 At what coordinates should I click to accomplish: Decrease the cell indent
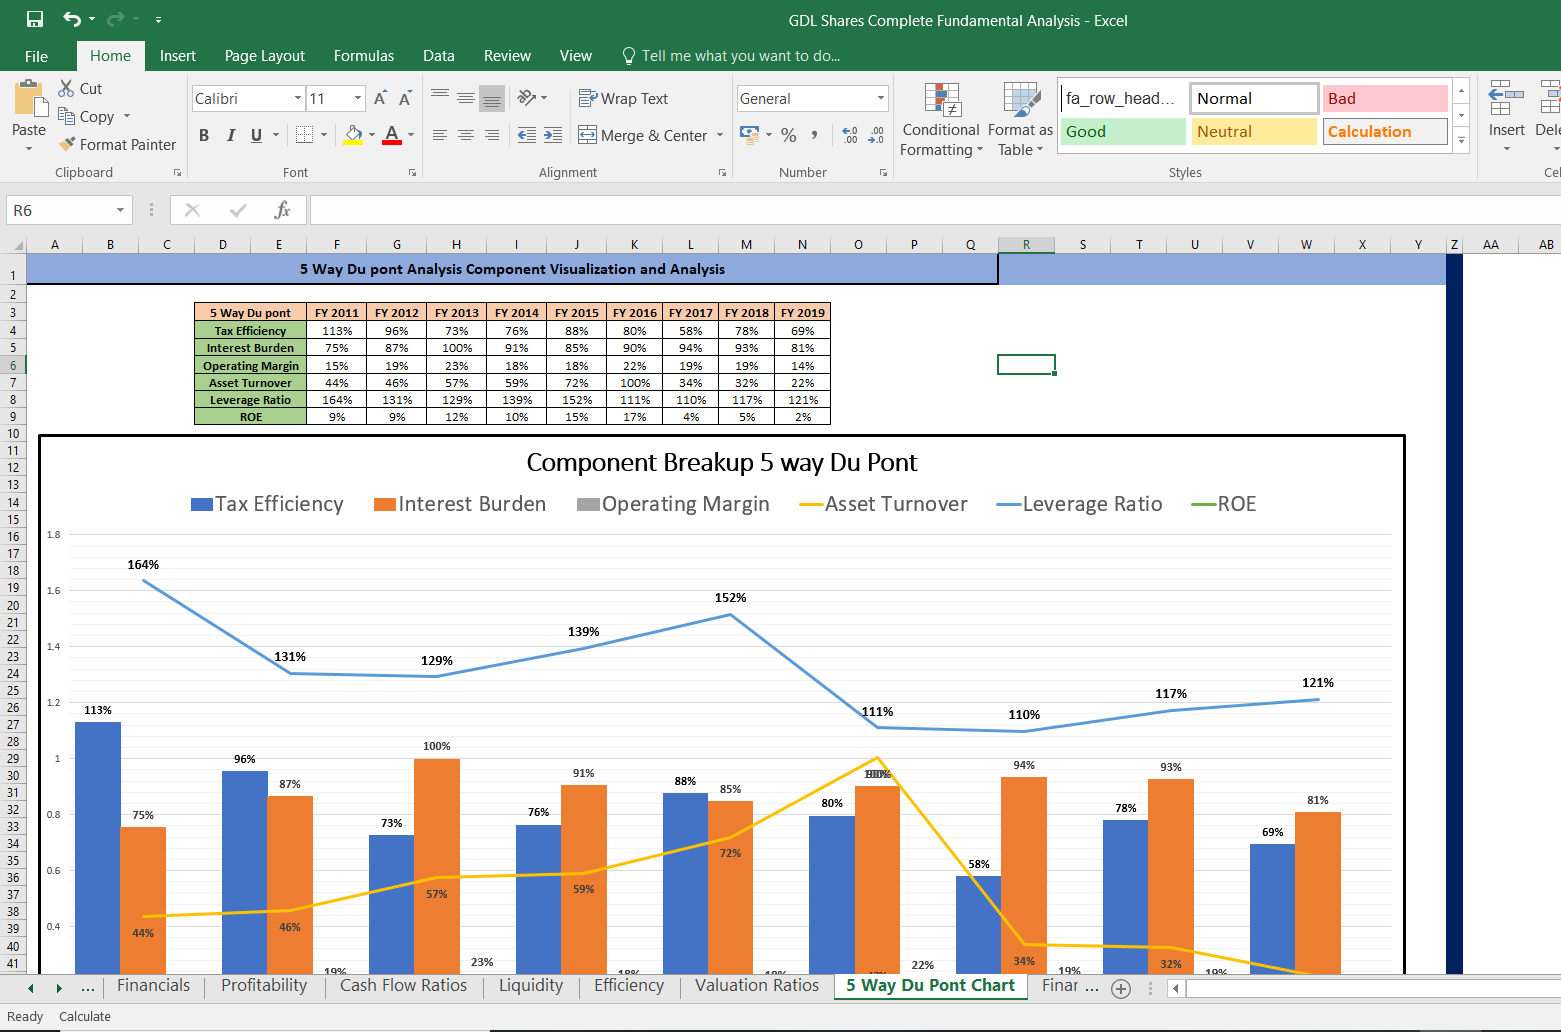[x=526, y=134]
